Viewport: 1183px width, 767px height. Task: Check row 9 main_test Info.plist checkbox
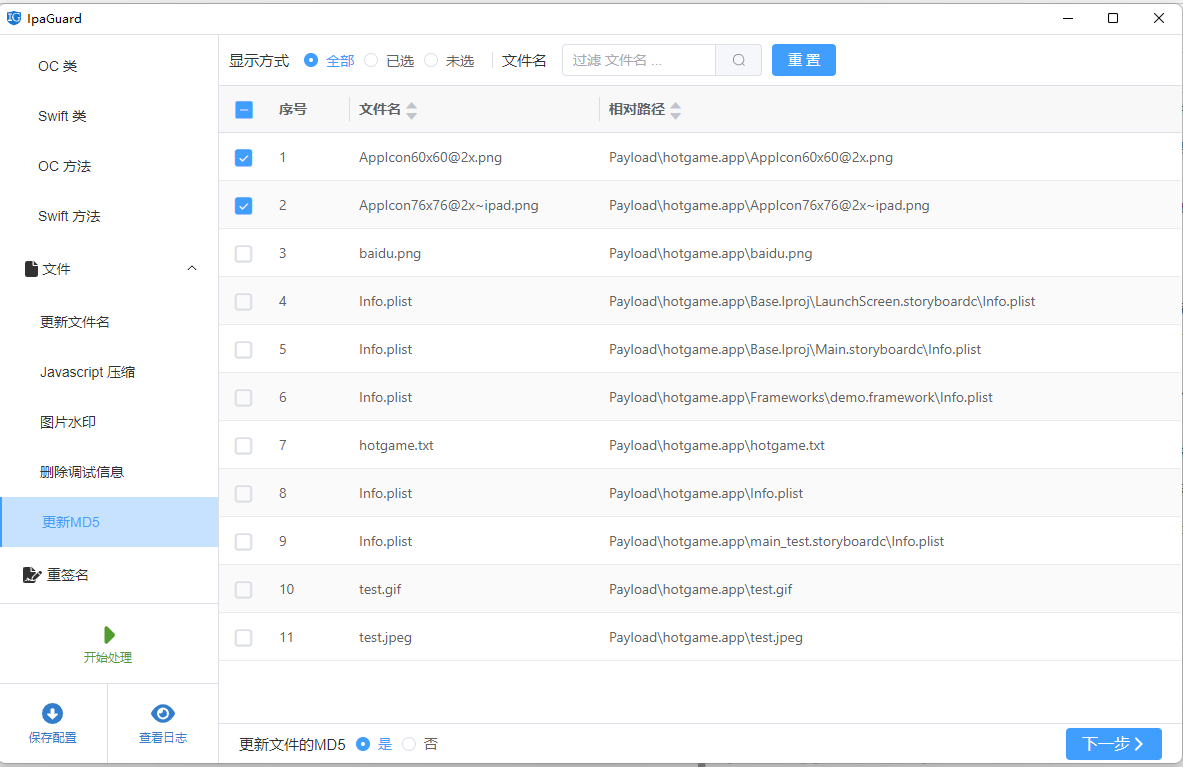(x=244, y=542)
